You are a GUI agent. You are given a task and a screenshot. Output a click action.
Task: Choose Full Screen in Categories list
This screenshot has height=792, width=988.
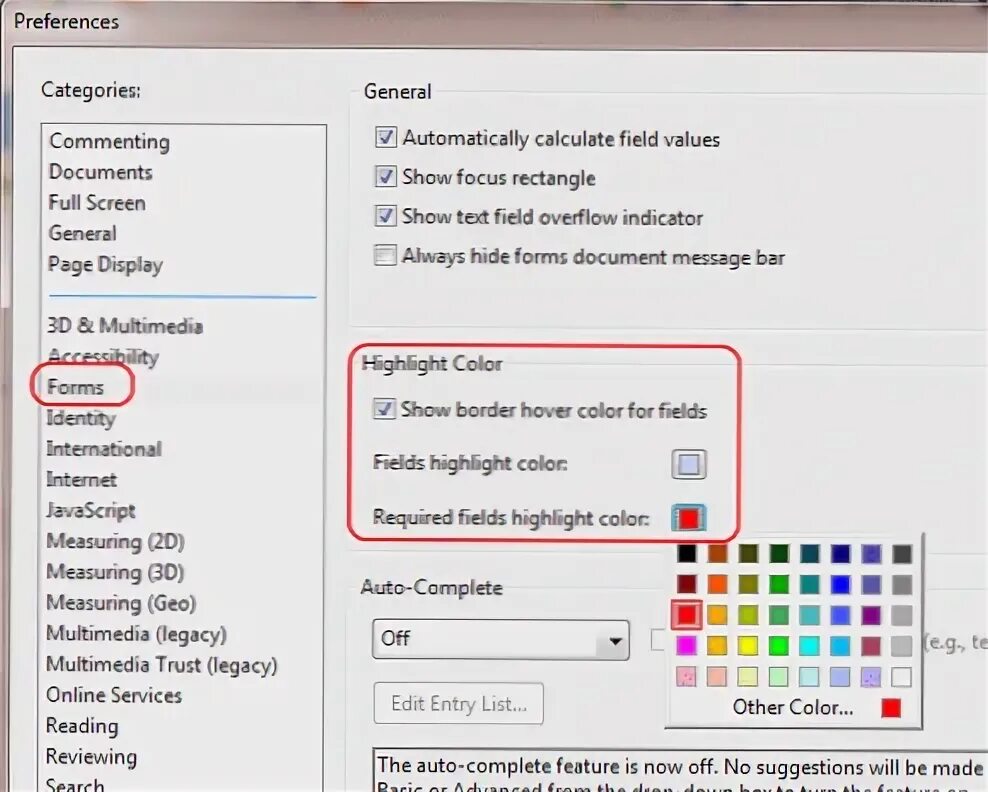[97, 202]
